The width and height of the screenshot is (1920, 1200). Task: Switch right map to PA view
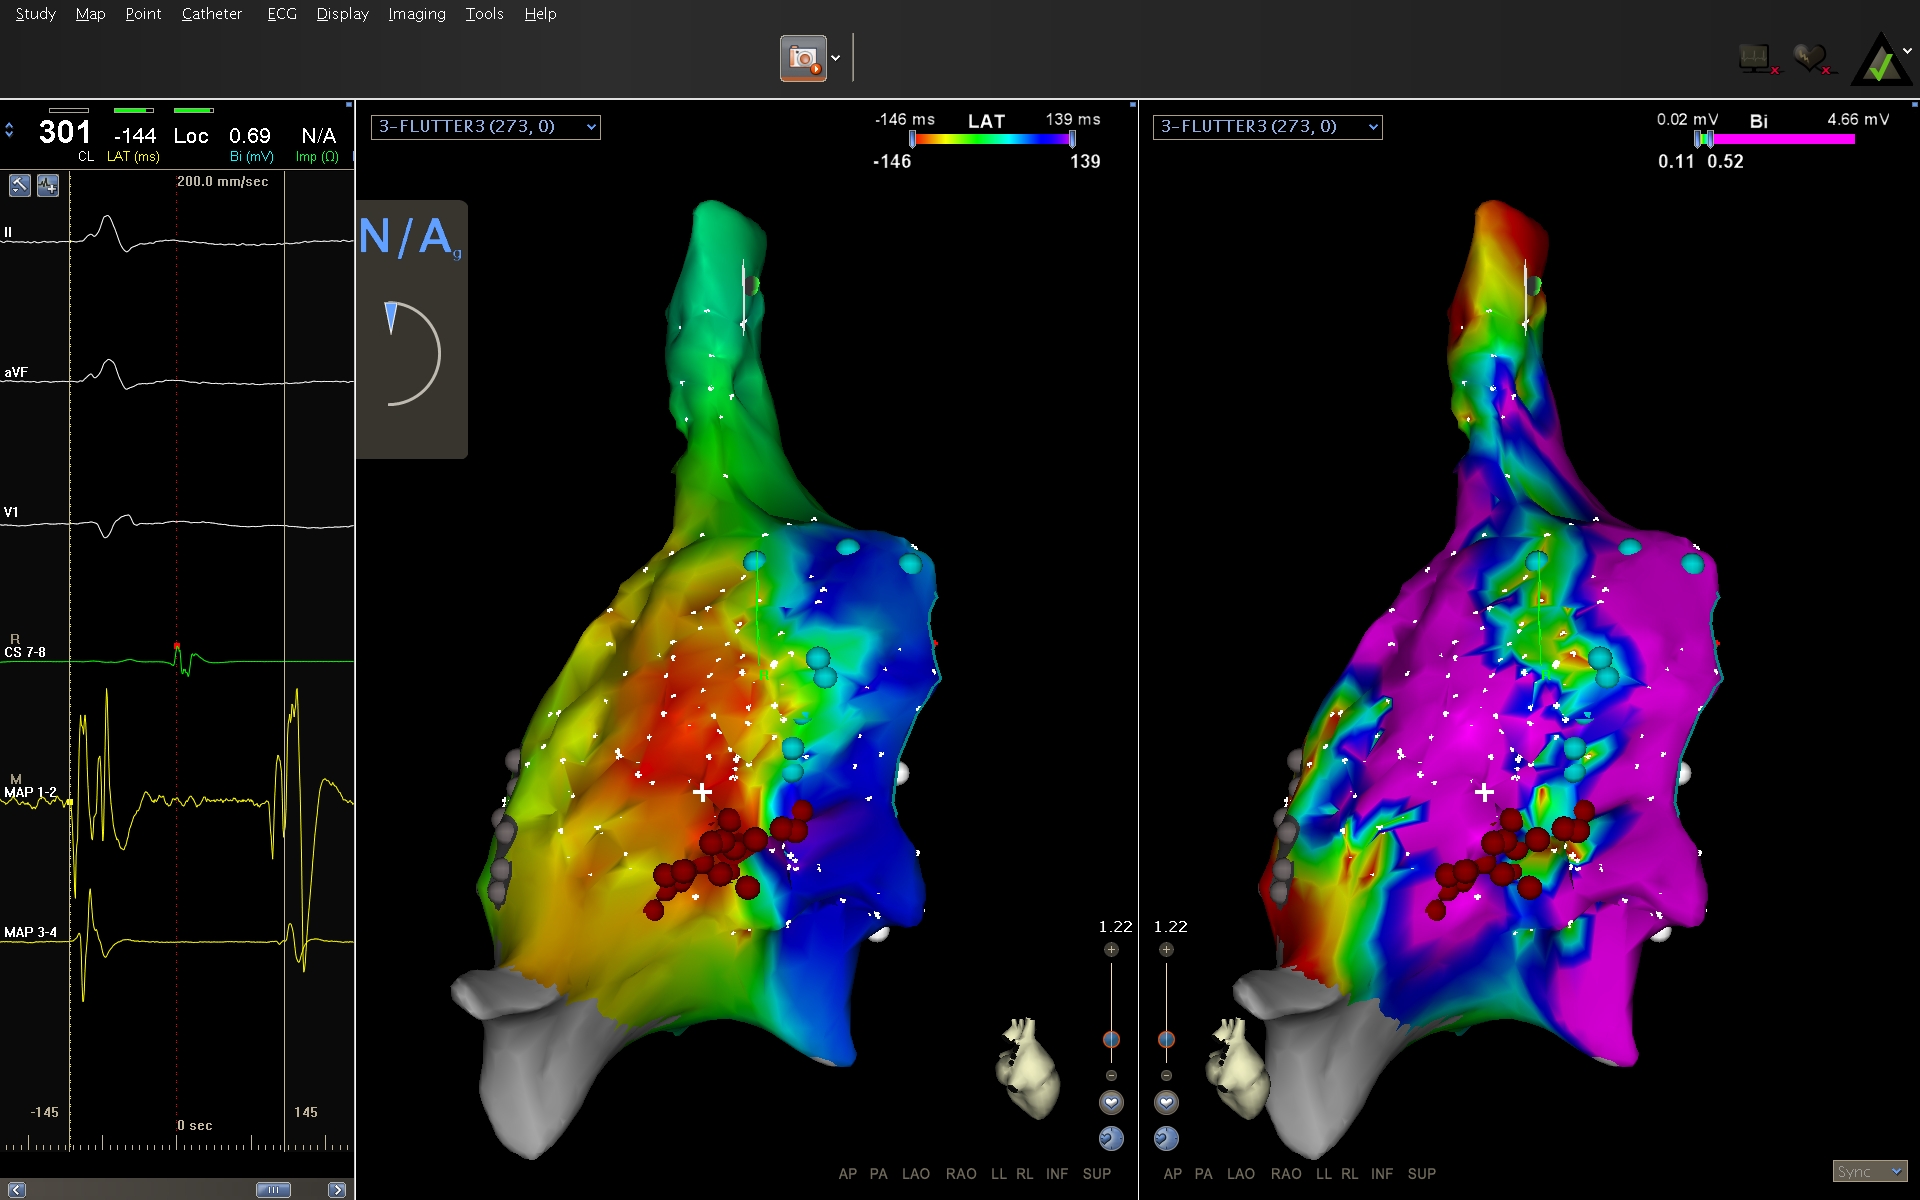point(1203,1174)
